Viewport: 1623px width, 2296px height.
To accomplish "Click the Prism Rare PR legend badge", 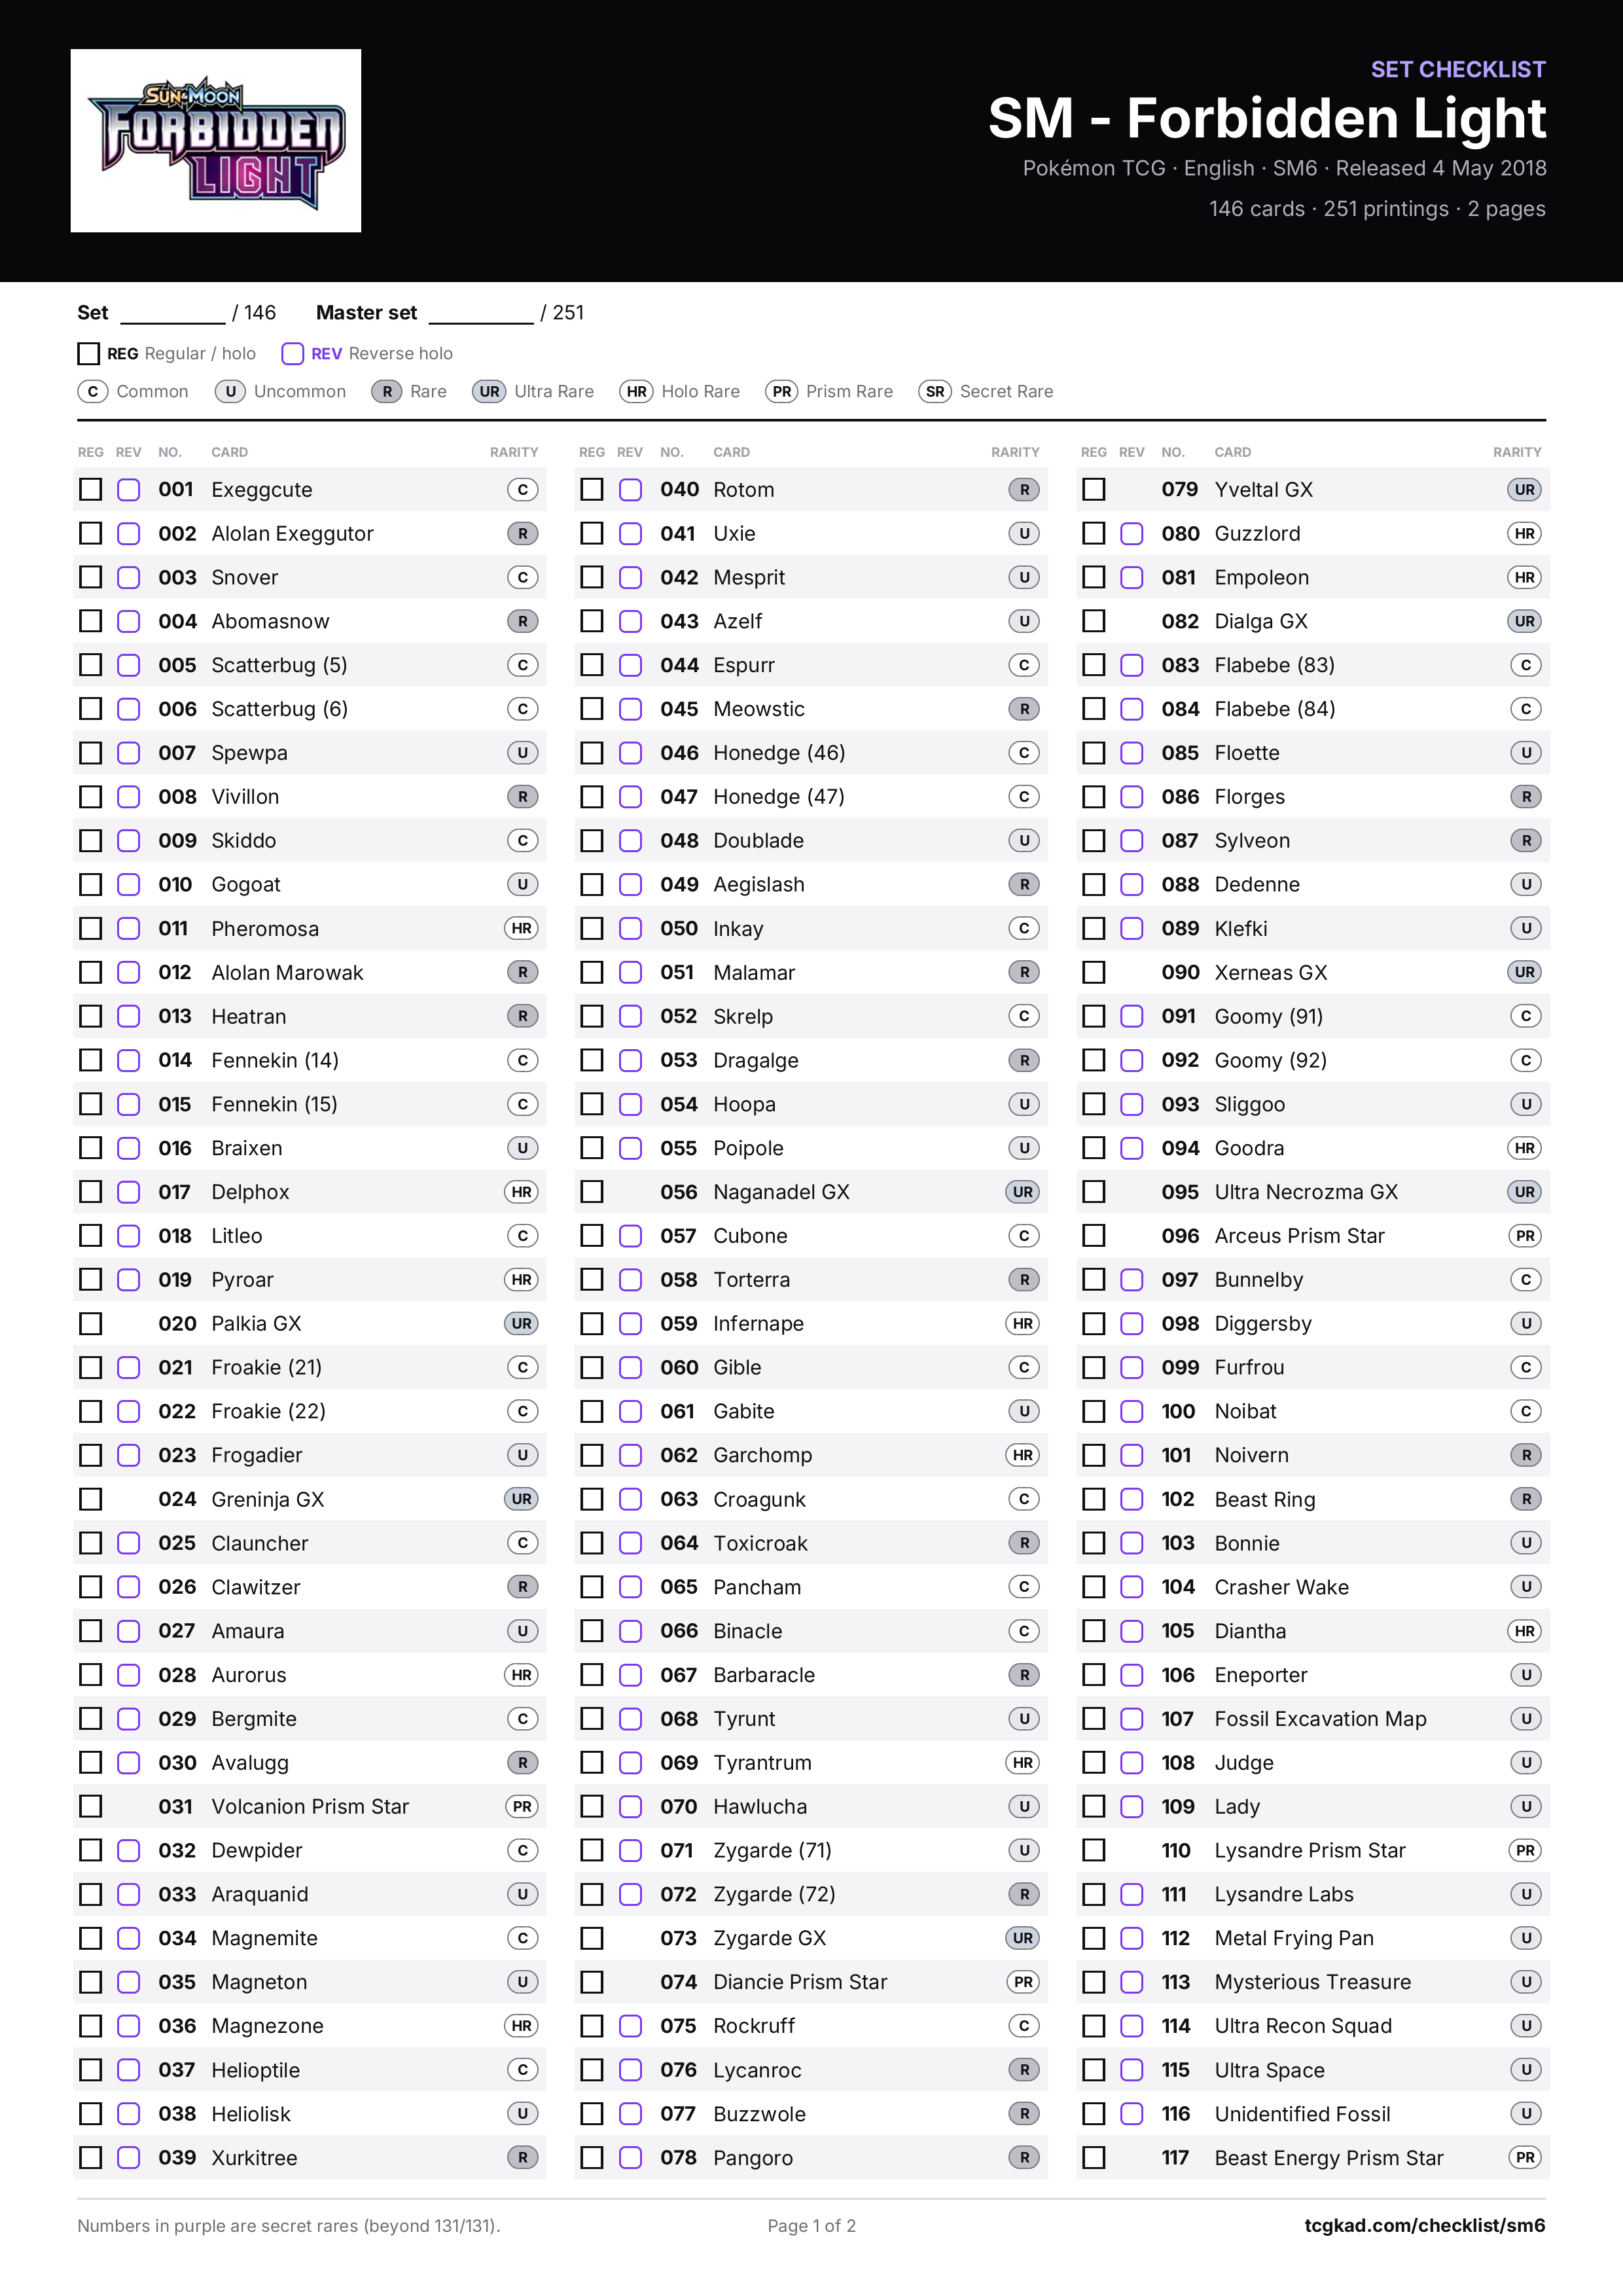I will (781, 392).
